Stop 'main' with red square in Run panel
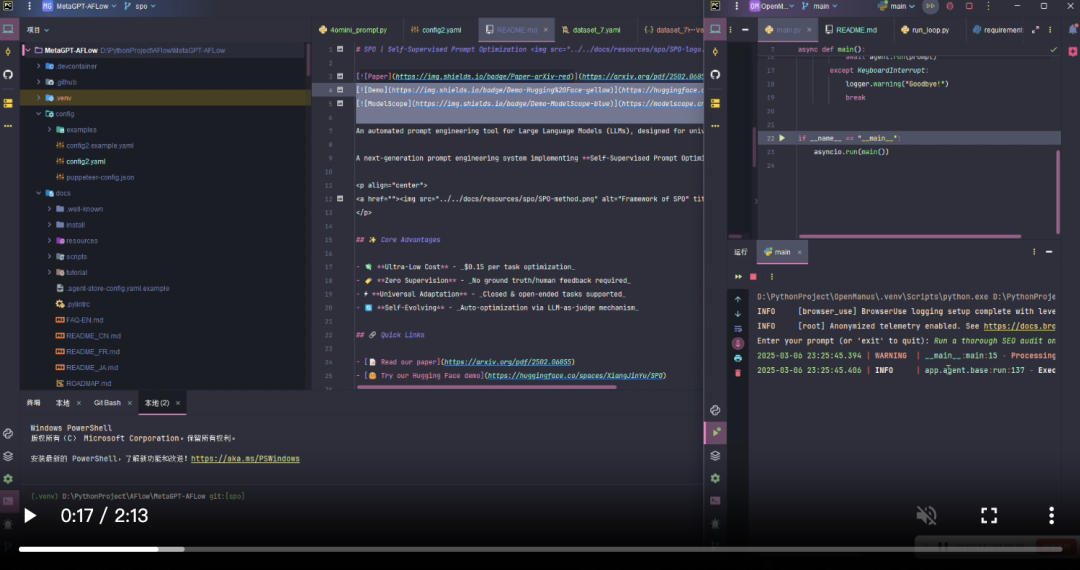1080x570 pixels. click(754, 277)
